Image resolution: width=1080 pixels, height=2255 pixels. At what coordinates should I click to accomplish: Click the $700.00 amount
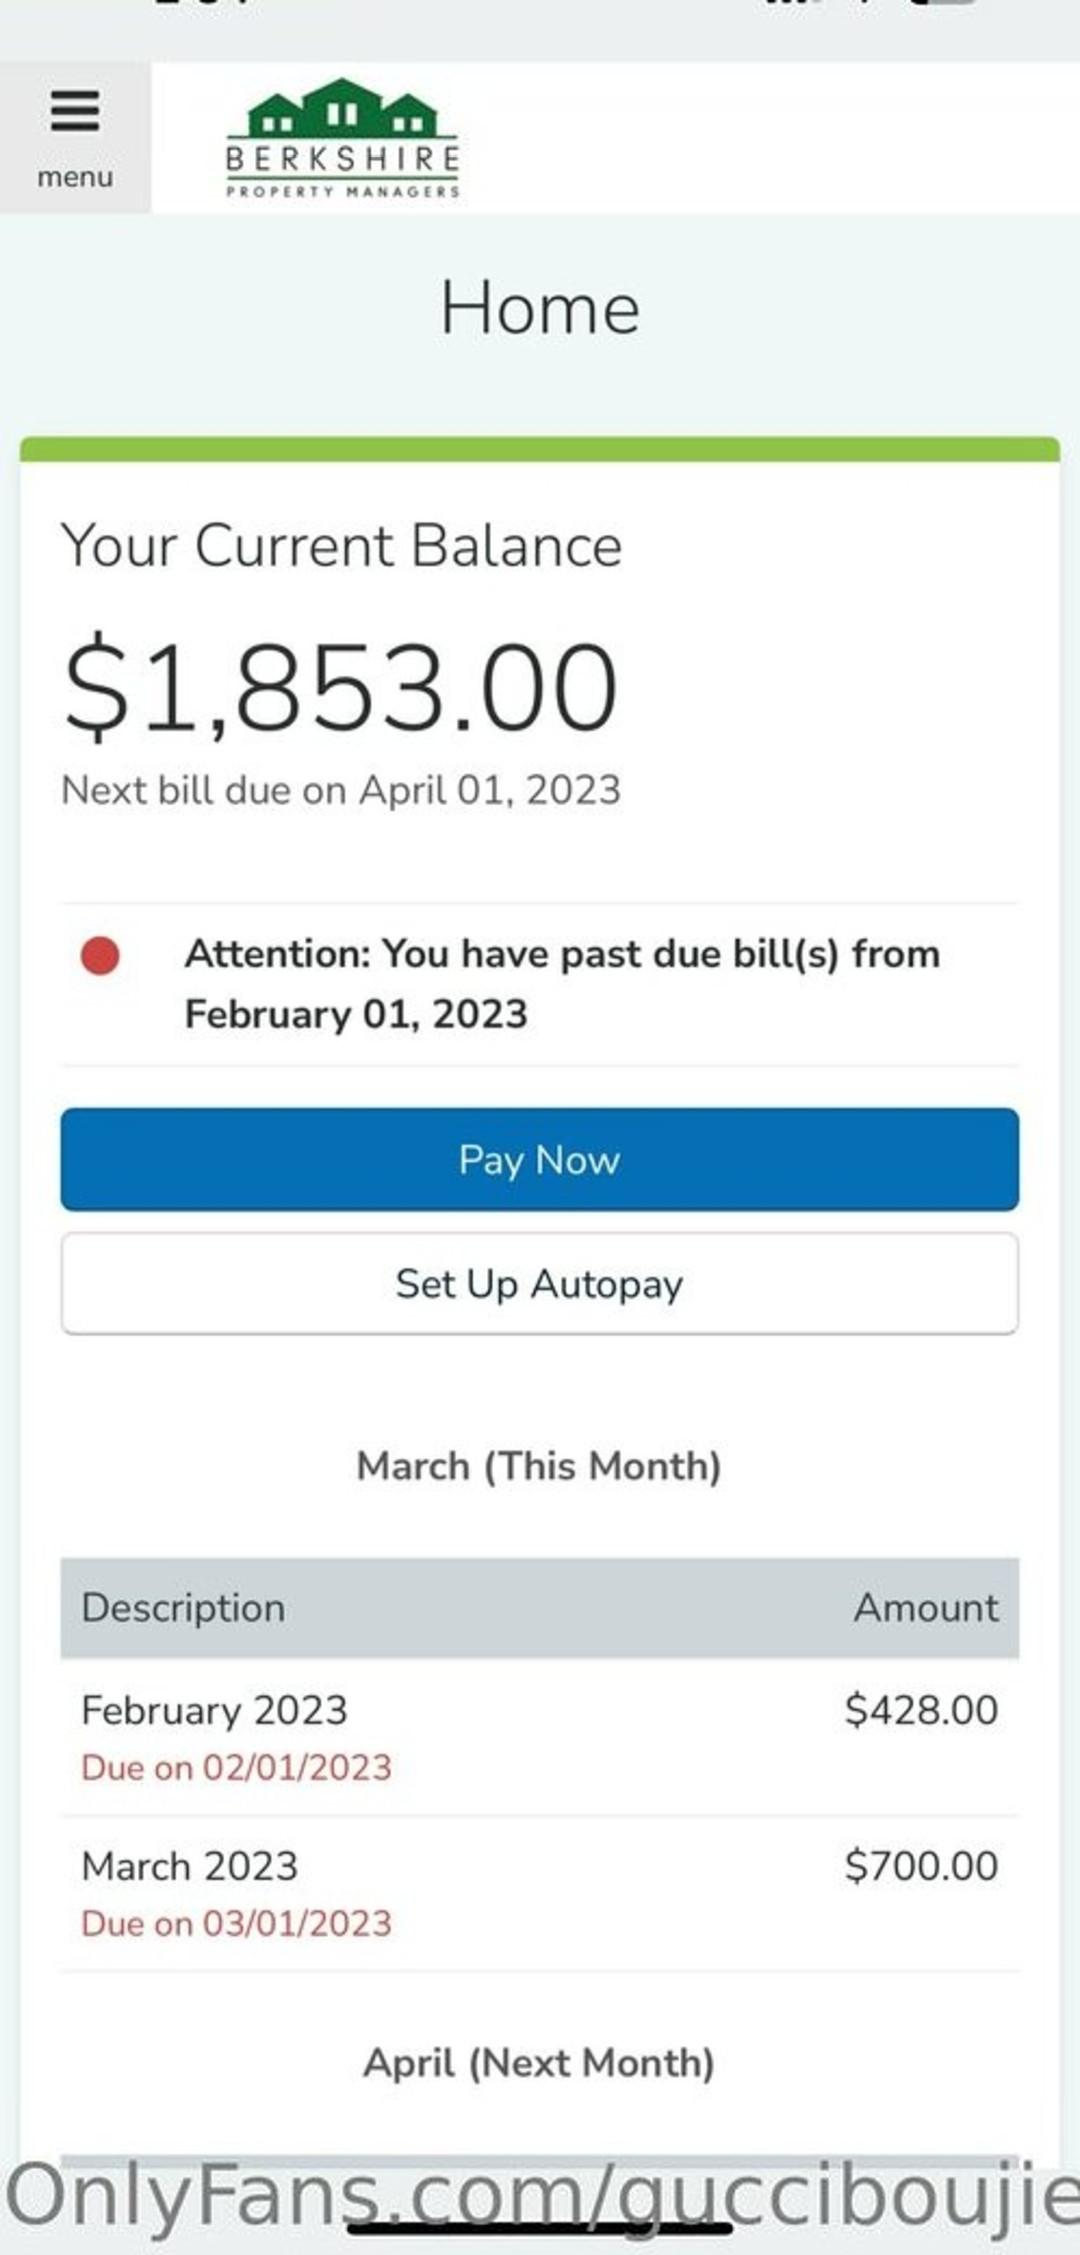pos(920,1866)
